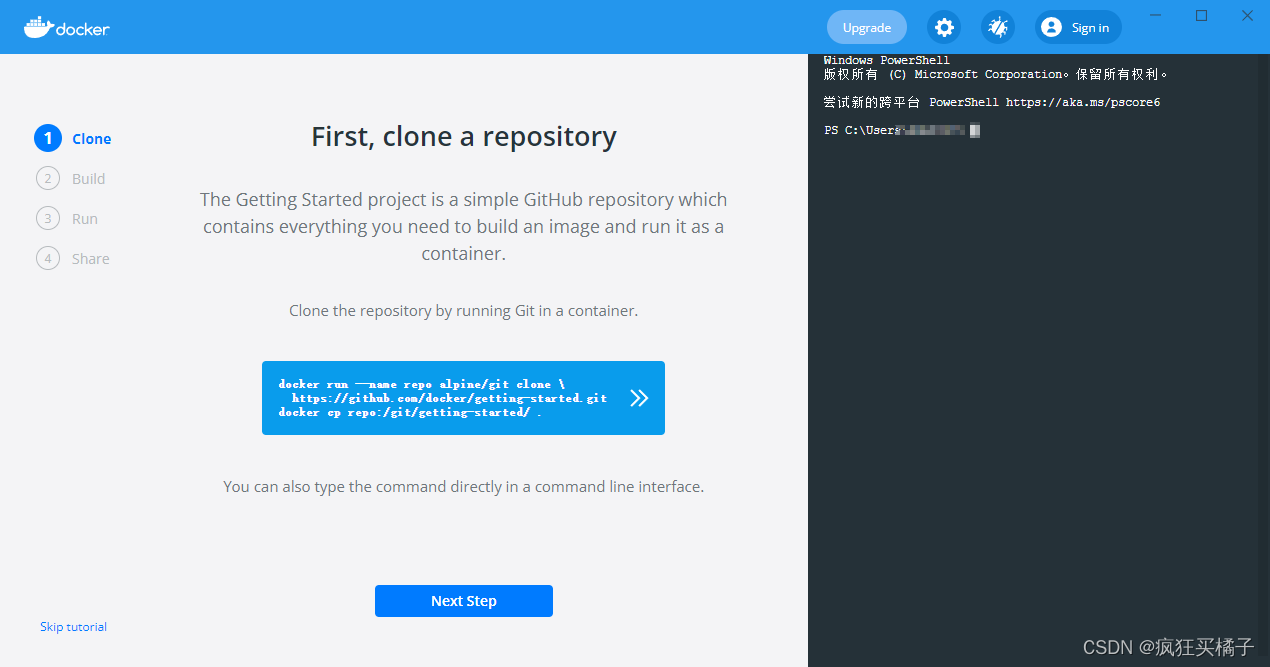This screenshot has width=1270, height=667.
Task: Select the Build step label
Action: click(89, 179)
